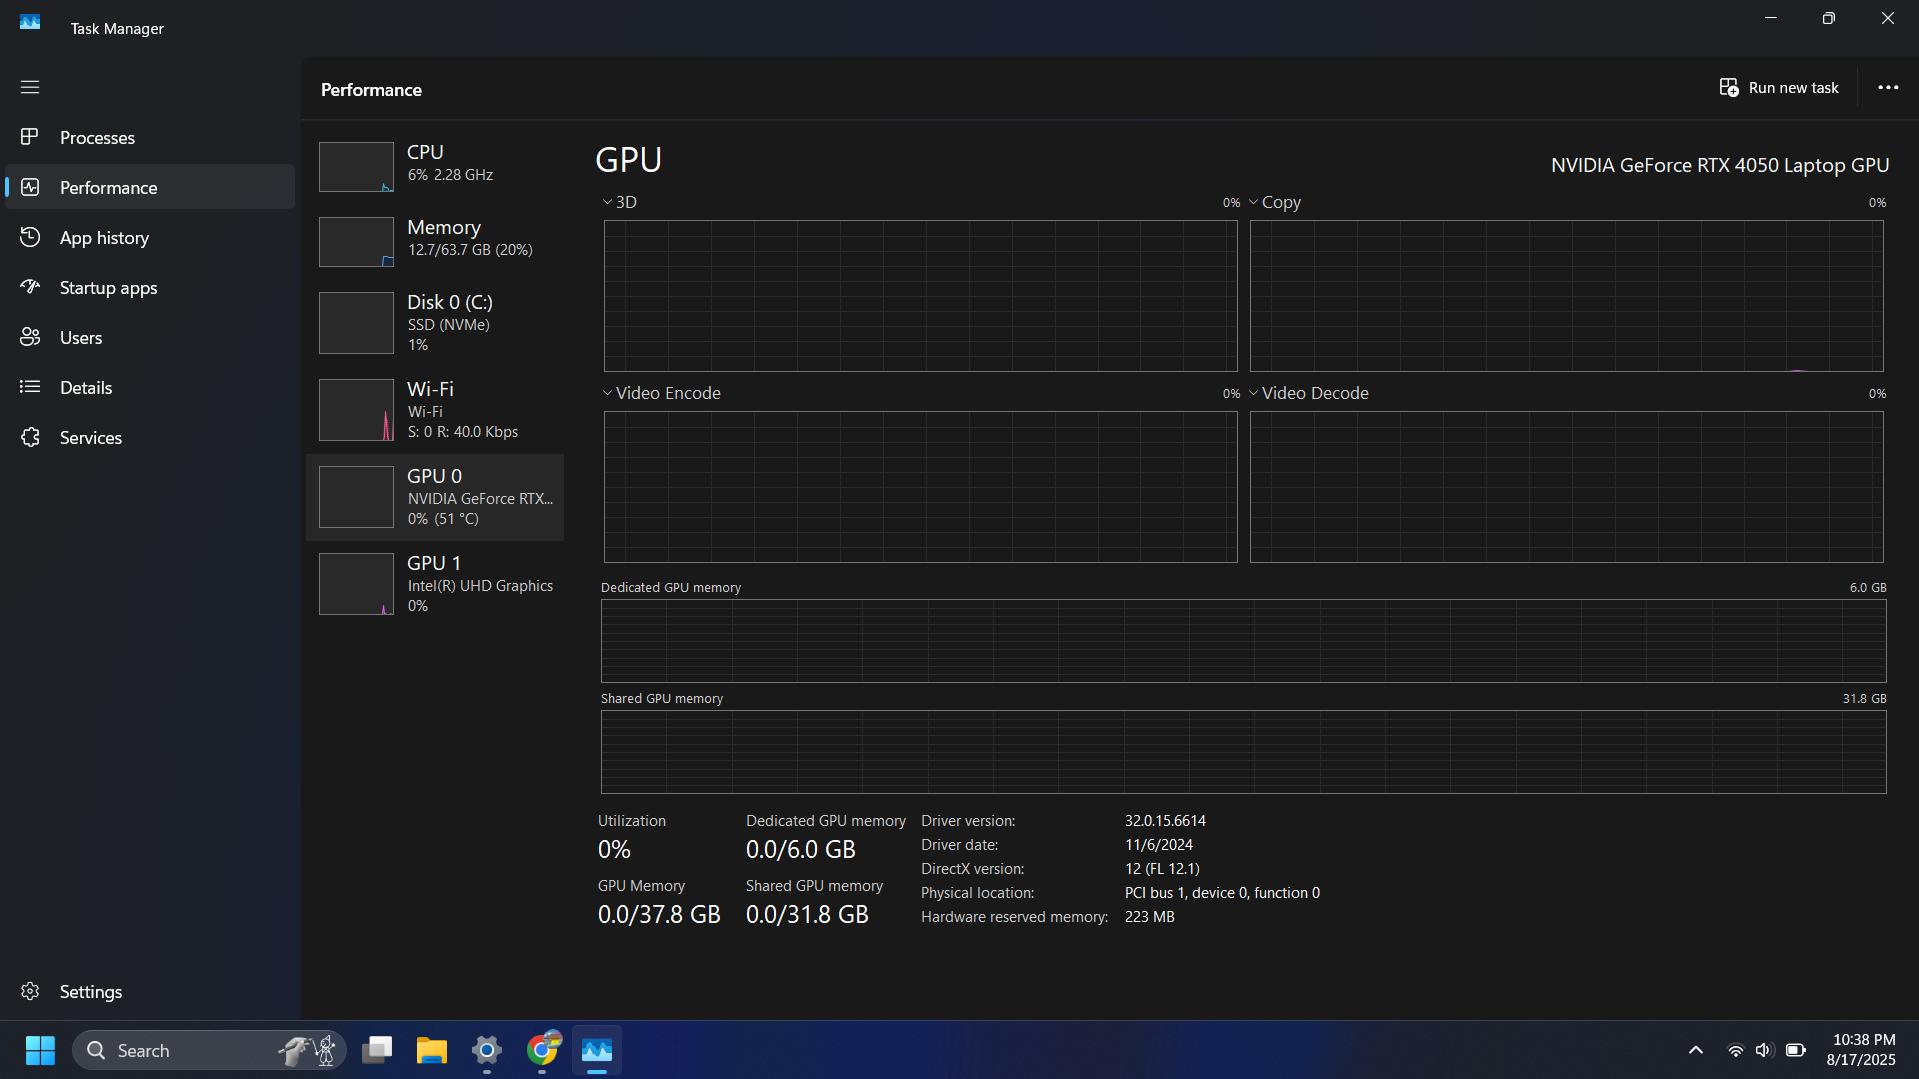
Task: Select the CPU performance item
Action: coord(435,166)
